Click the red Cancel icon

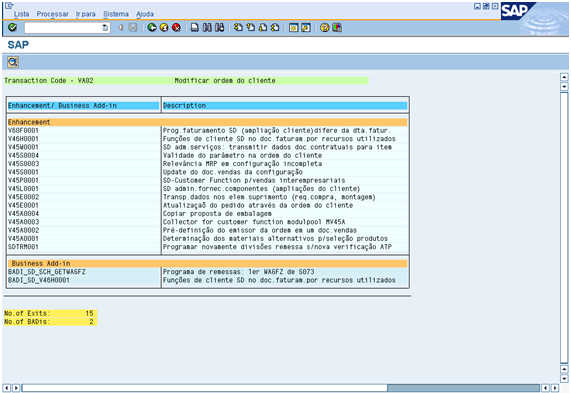coord(176,28)
